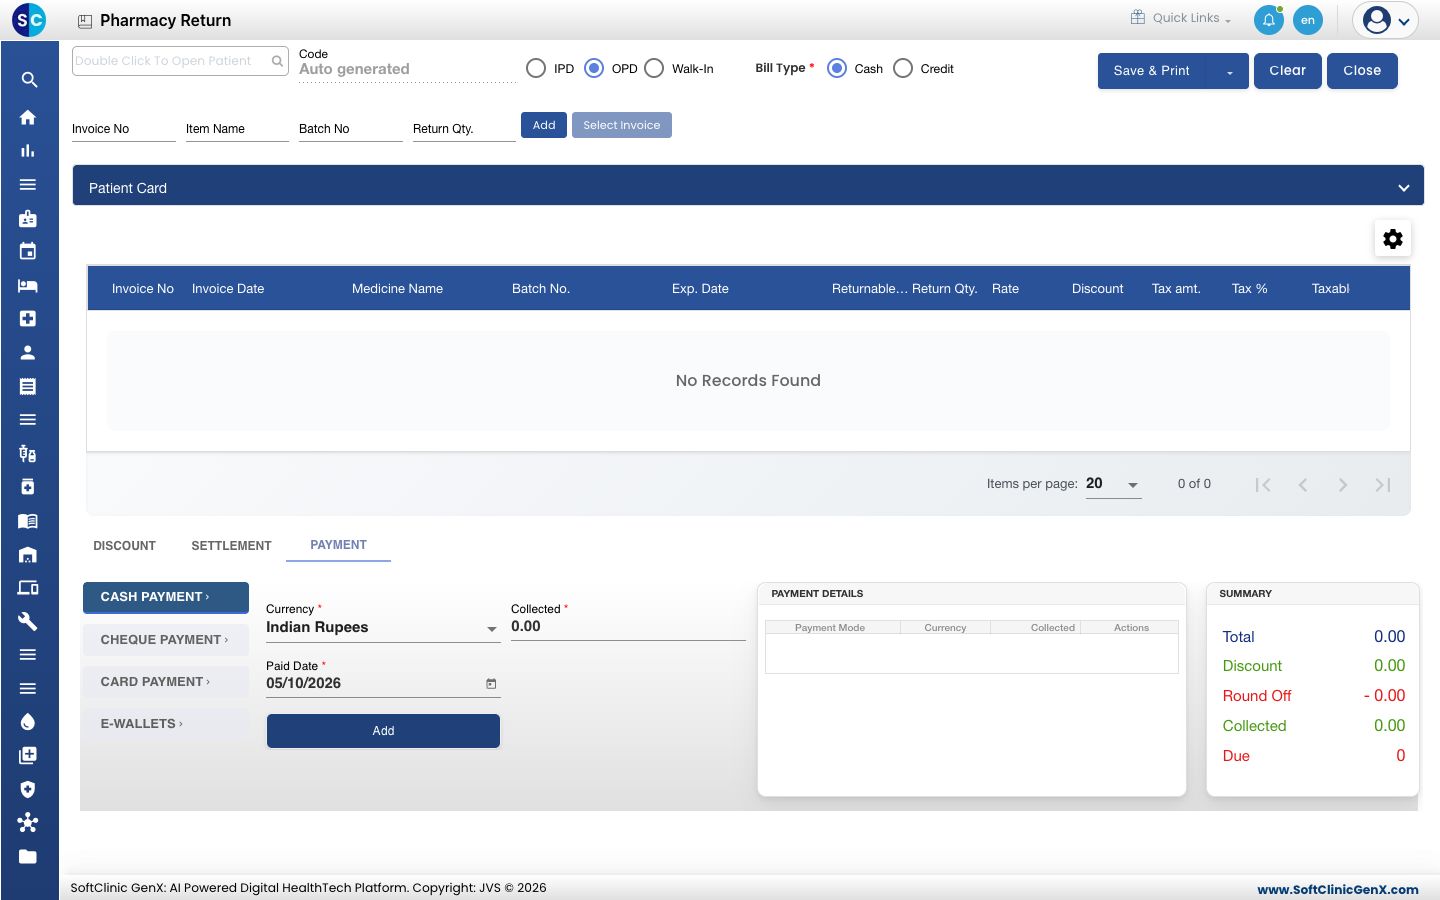Switch to the DISCOUNT tab
Screen dimensions: 1440x900
pos(124,546)
